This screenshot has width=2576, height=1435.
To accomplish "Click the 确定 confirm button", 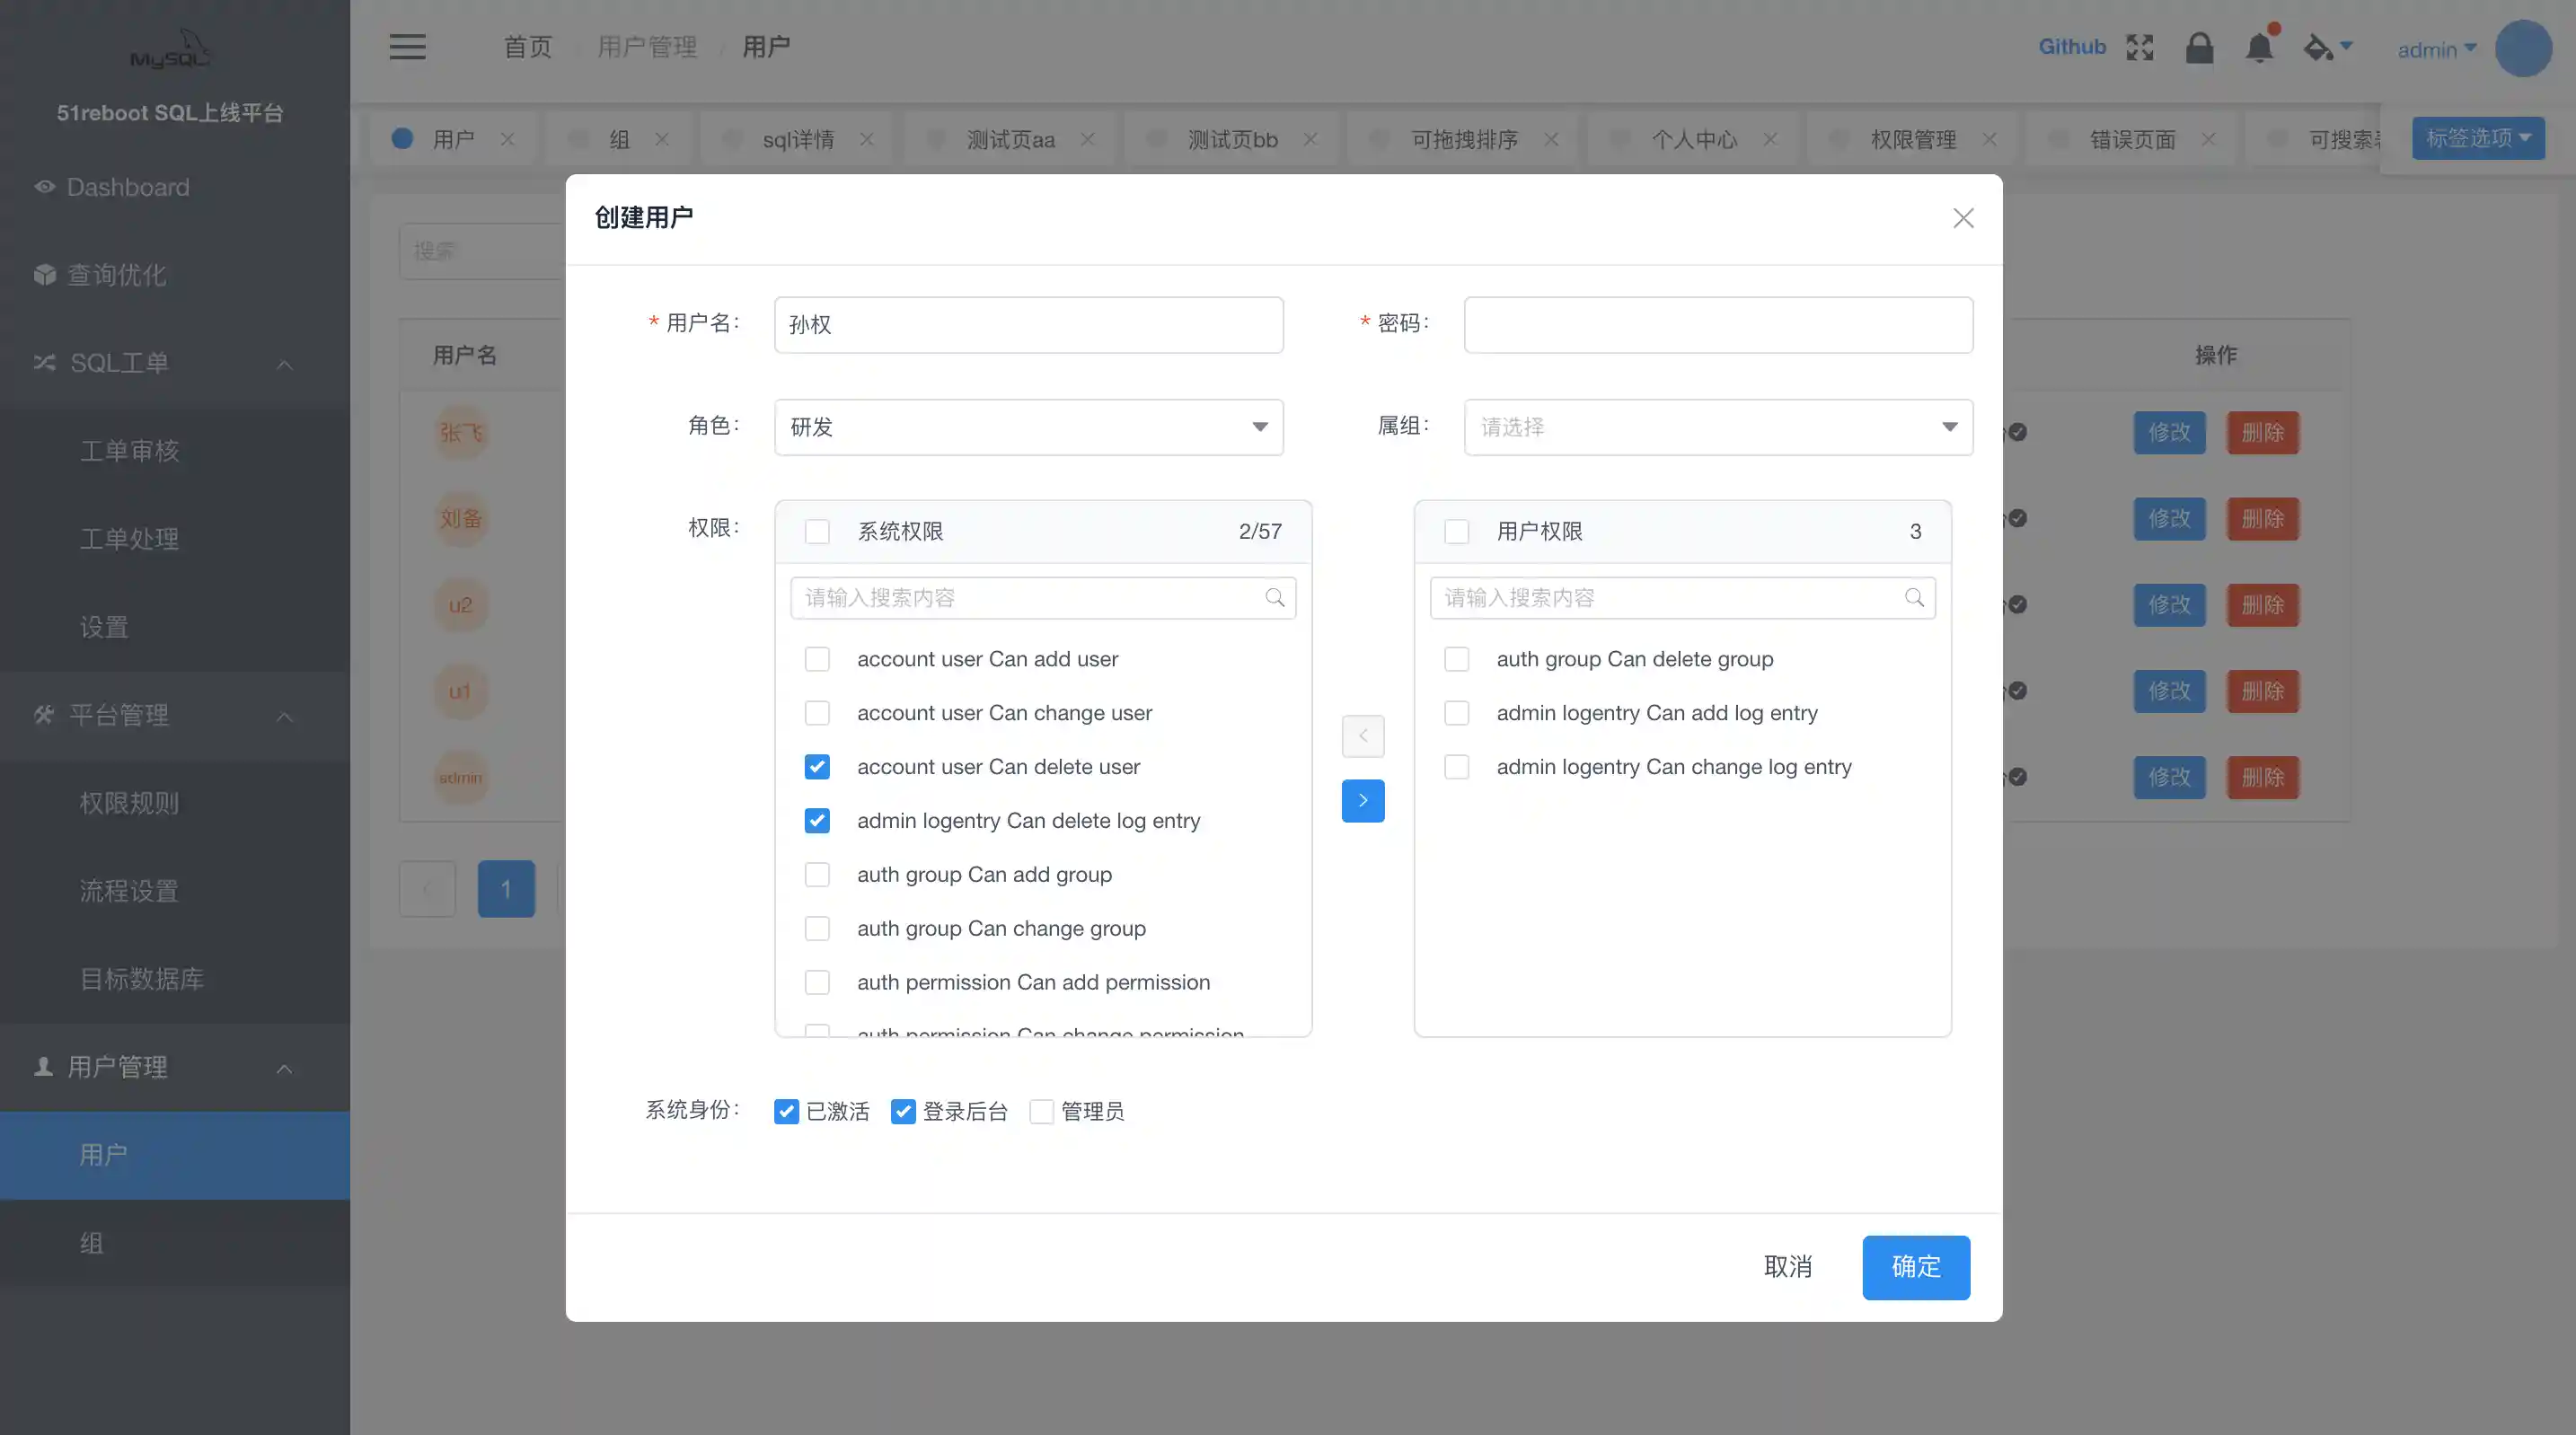I will tap(1915, 1267).
